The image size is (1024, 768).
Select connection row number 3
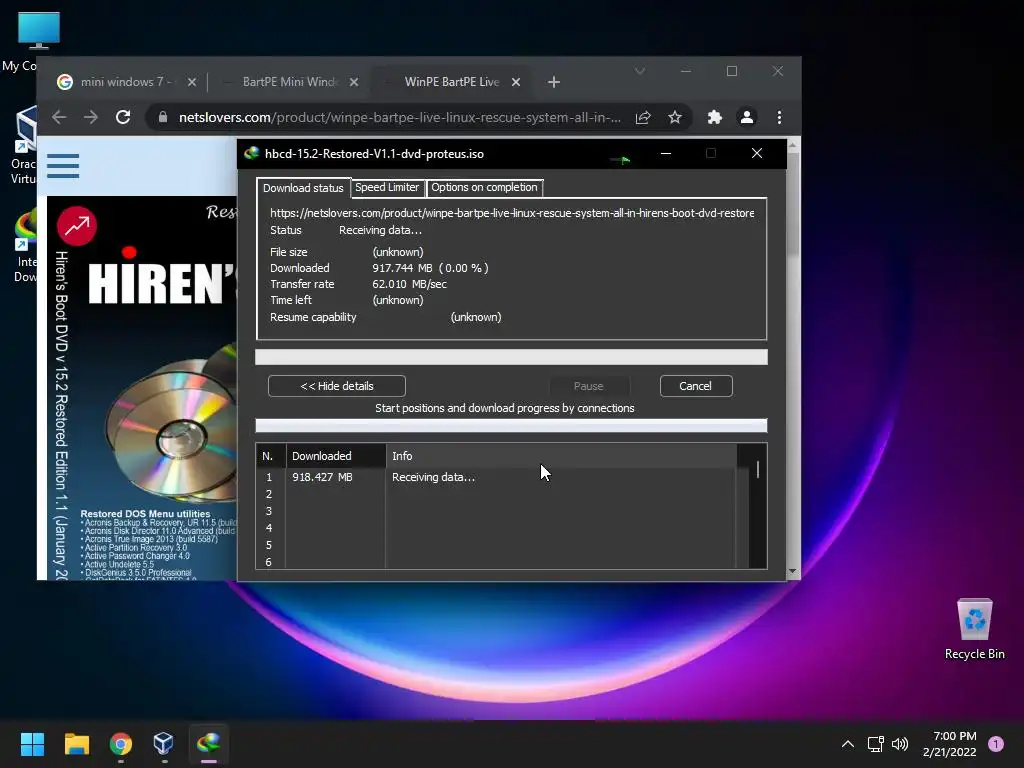point(496,511)
